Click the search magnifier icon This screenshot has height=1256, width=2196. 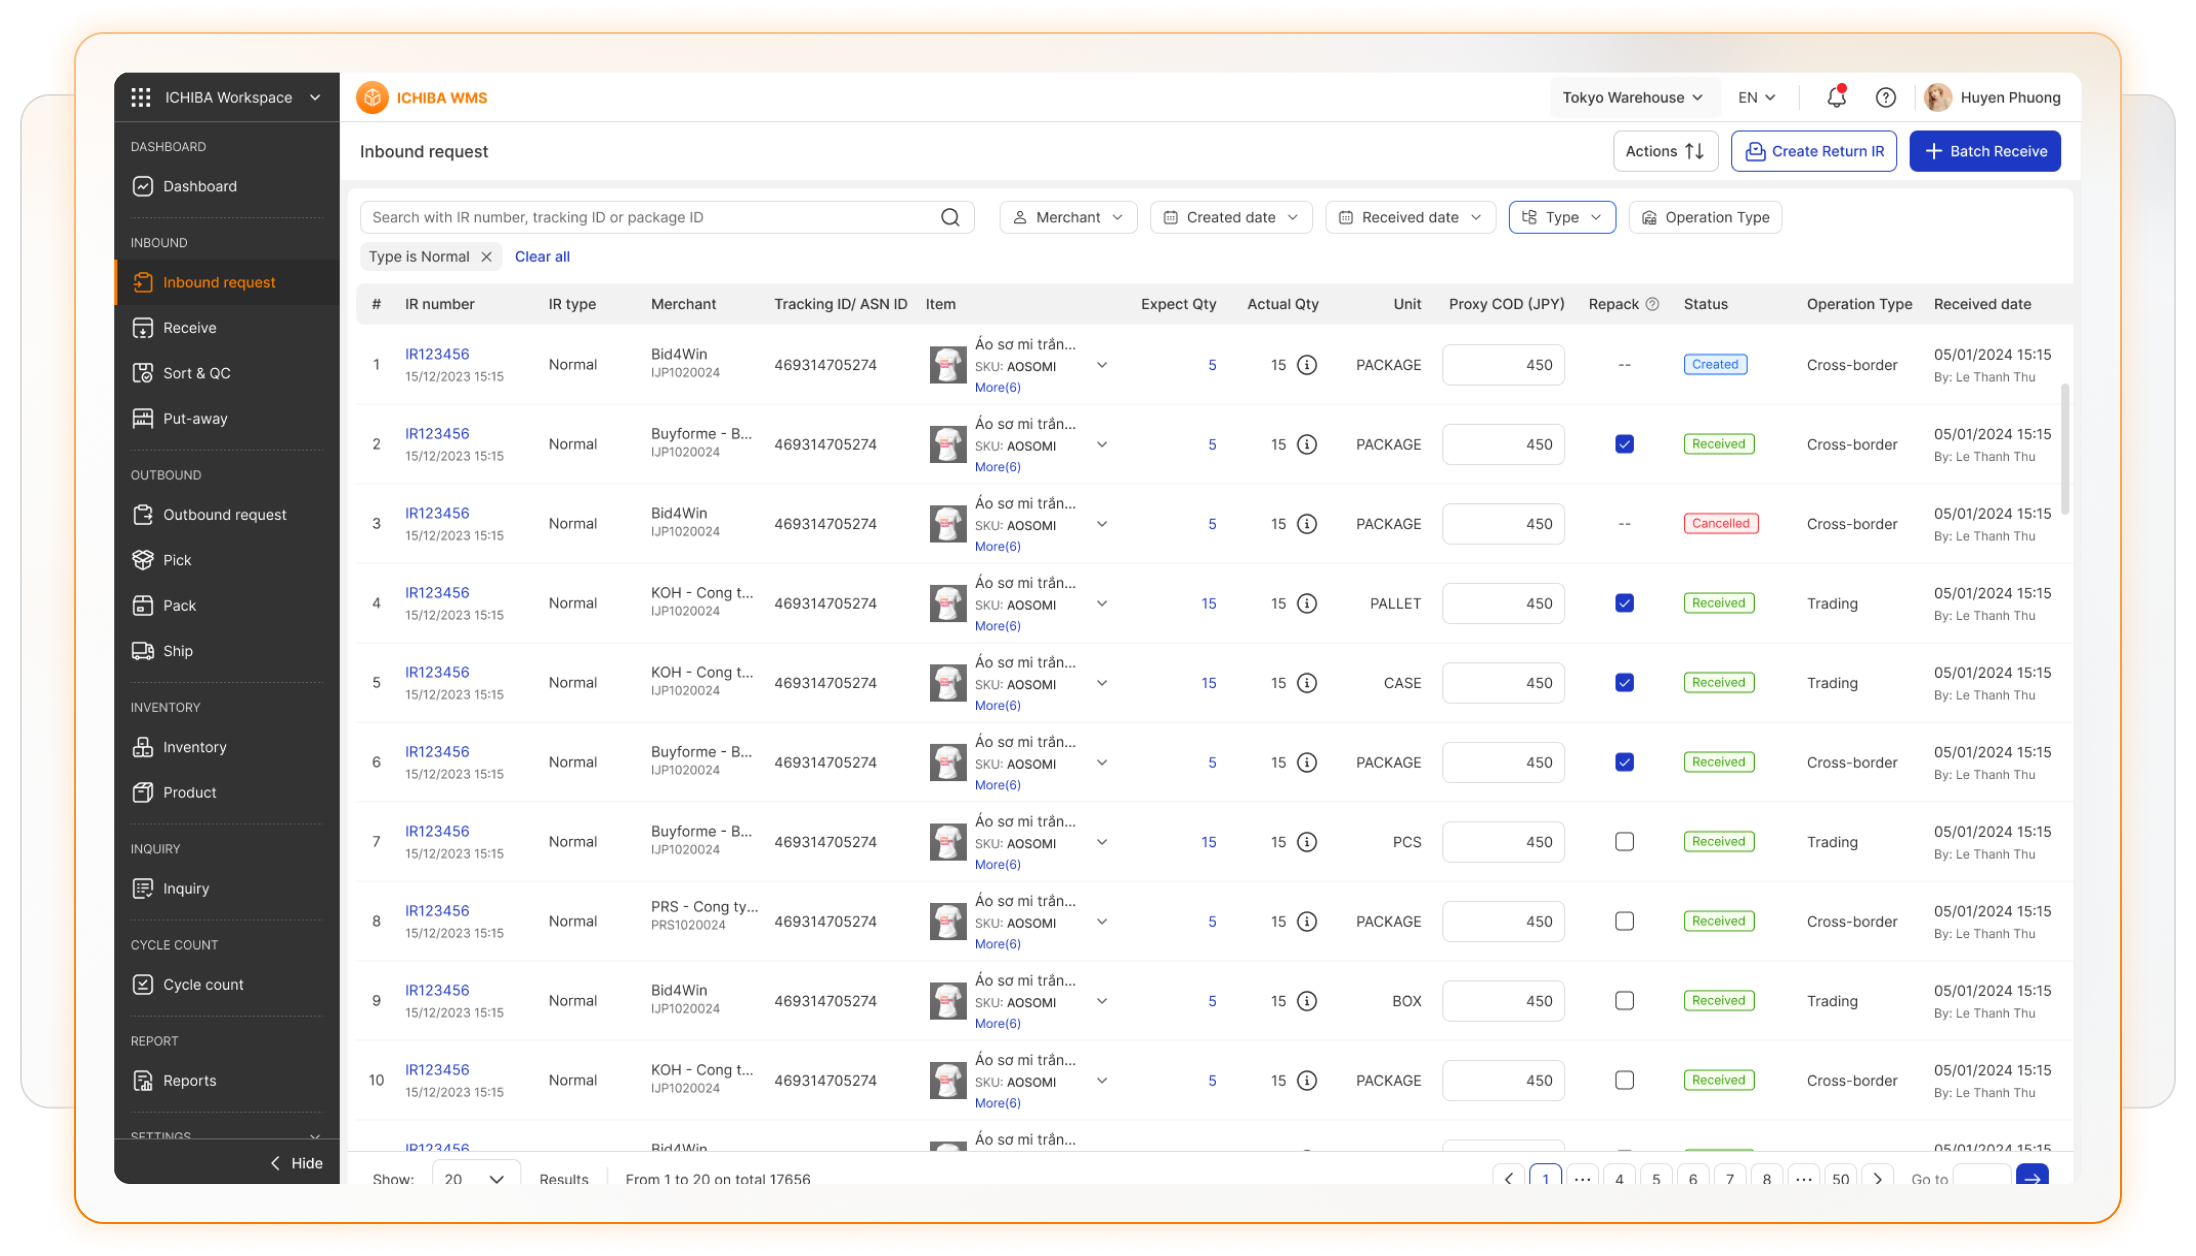point(950,217)
